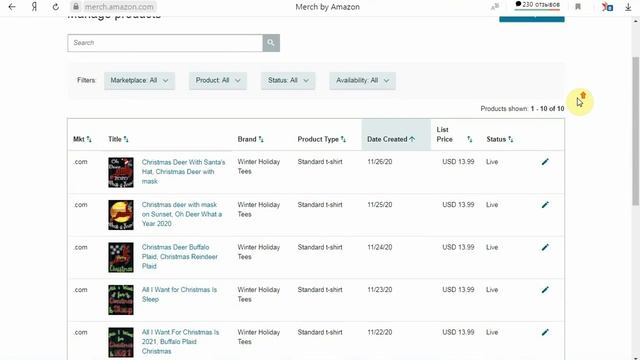
Task: Edit the 11/25/20 product with pencil icon
Action: 545,205
